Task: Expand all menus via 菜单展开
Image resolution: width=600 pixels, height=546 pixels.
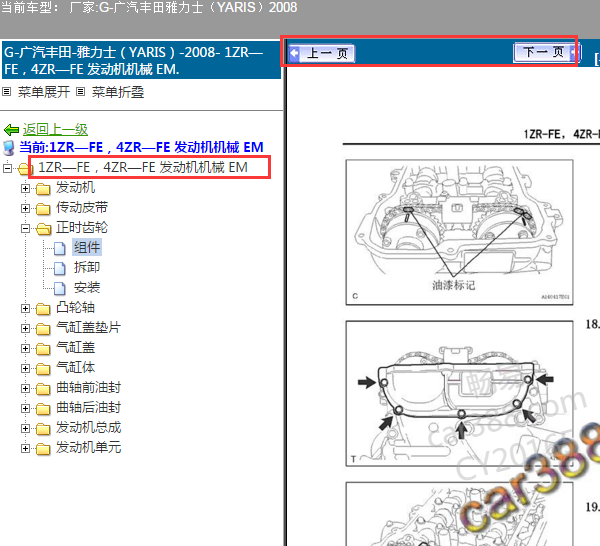Action: 44,92
